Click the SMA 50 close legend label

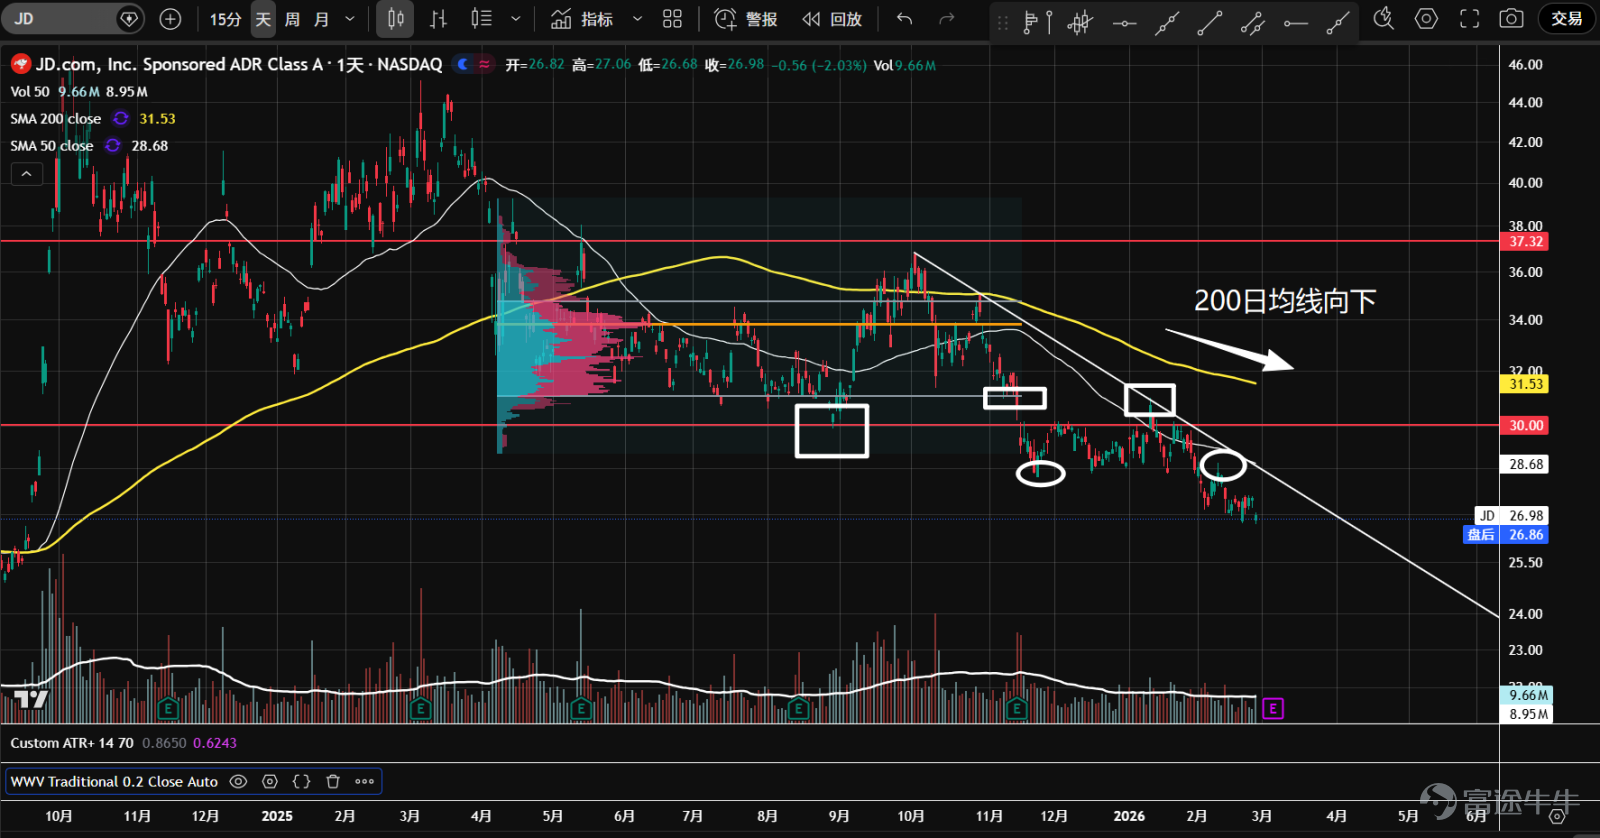coord(52,145)
